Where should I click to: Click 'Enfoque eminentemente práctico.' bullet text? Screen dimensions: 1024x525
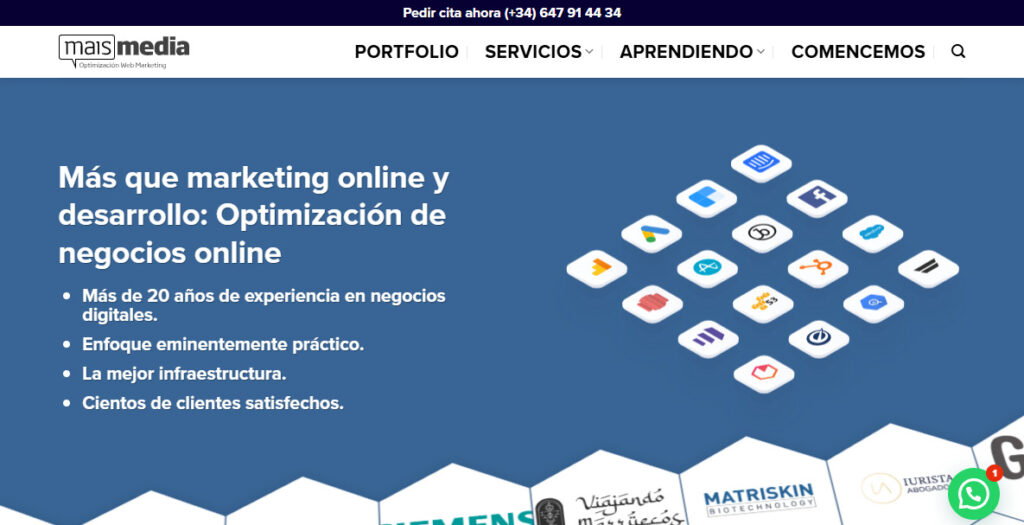pyautogui.click(x=223, y=344)
